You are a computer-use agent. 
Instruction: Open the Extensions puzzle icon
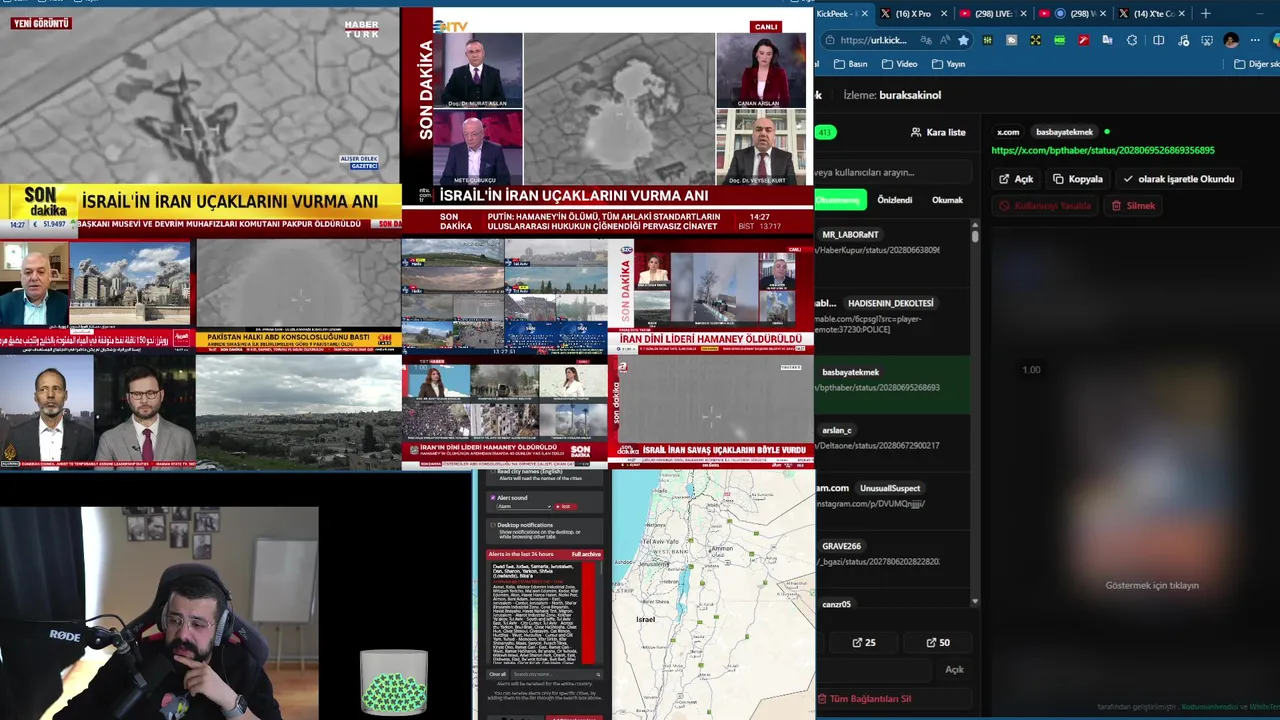point(1131,40)
